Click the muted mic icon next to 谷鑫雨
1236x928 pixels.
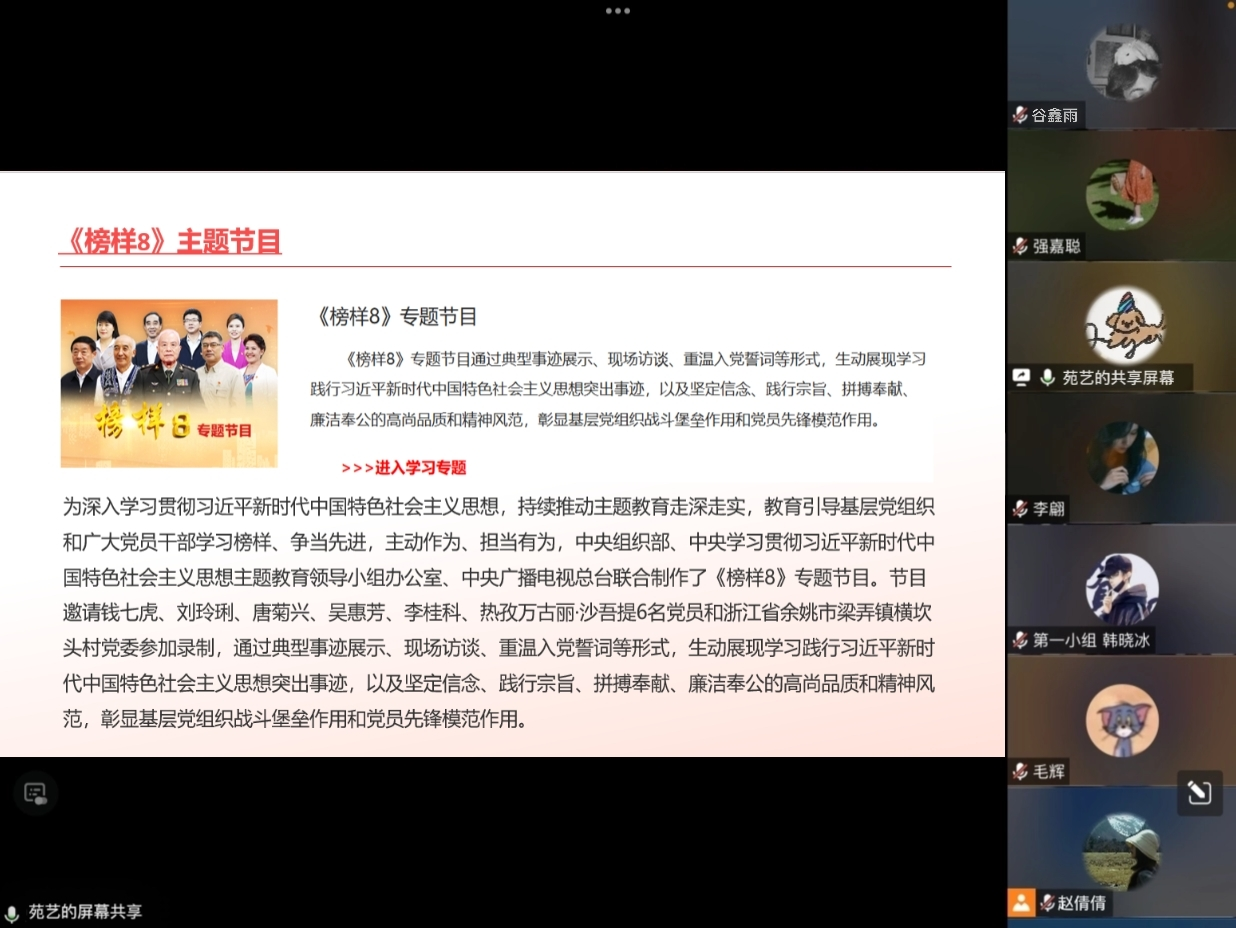[1020, 115]
